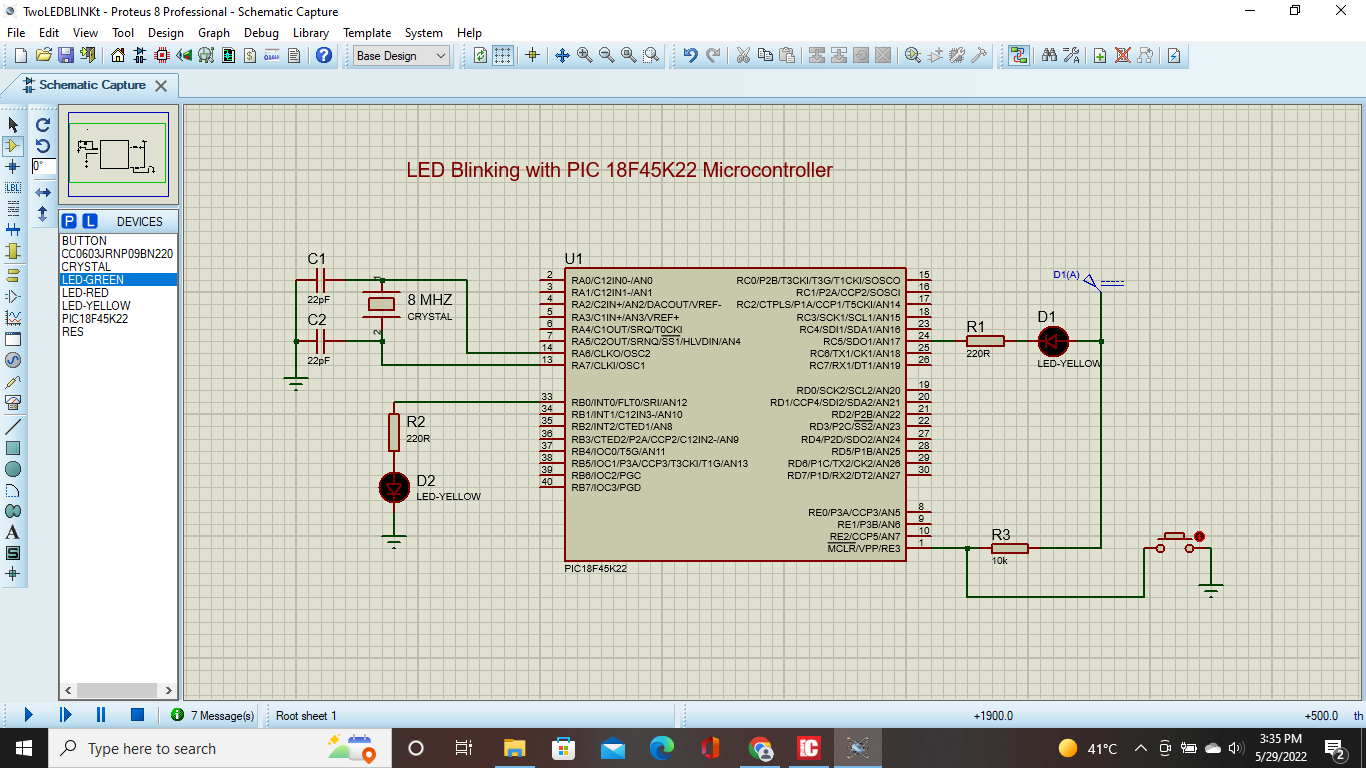Toggle the grid display icon
The image size is (1366, 768).
tap(503, 56)
